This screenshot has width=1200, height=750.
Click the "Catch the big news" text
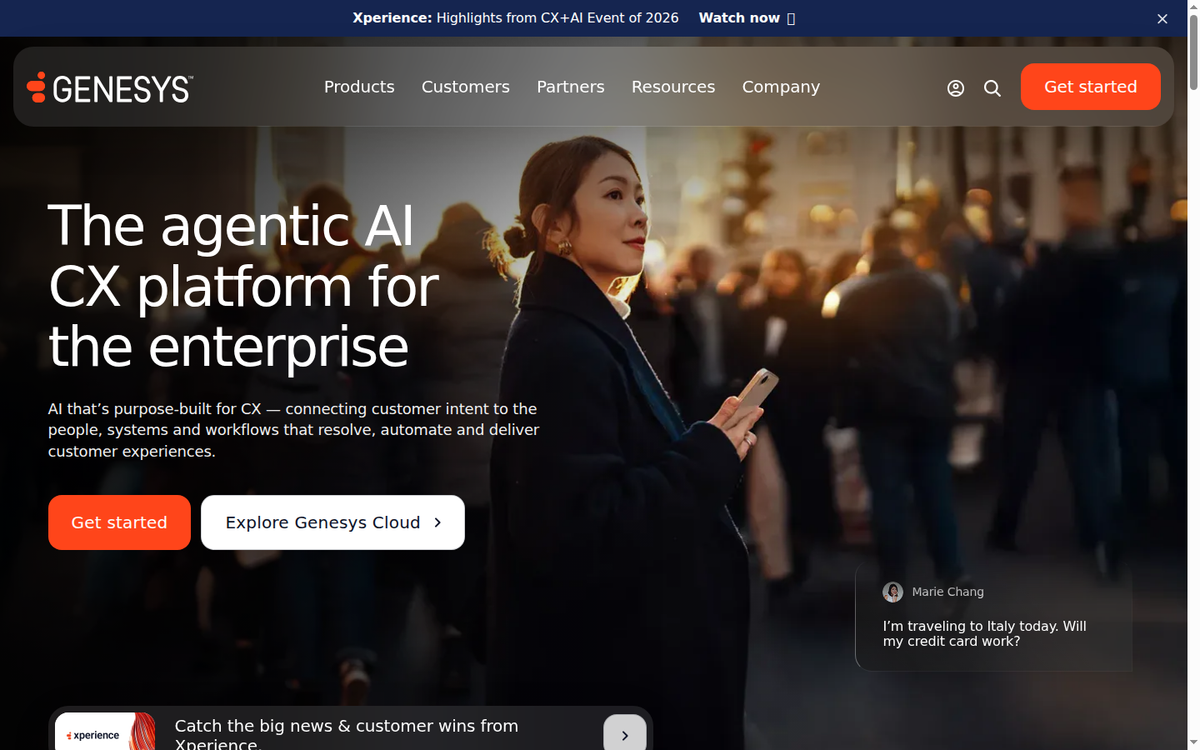346,735
